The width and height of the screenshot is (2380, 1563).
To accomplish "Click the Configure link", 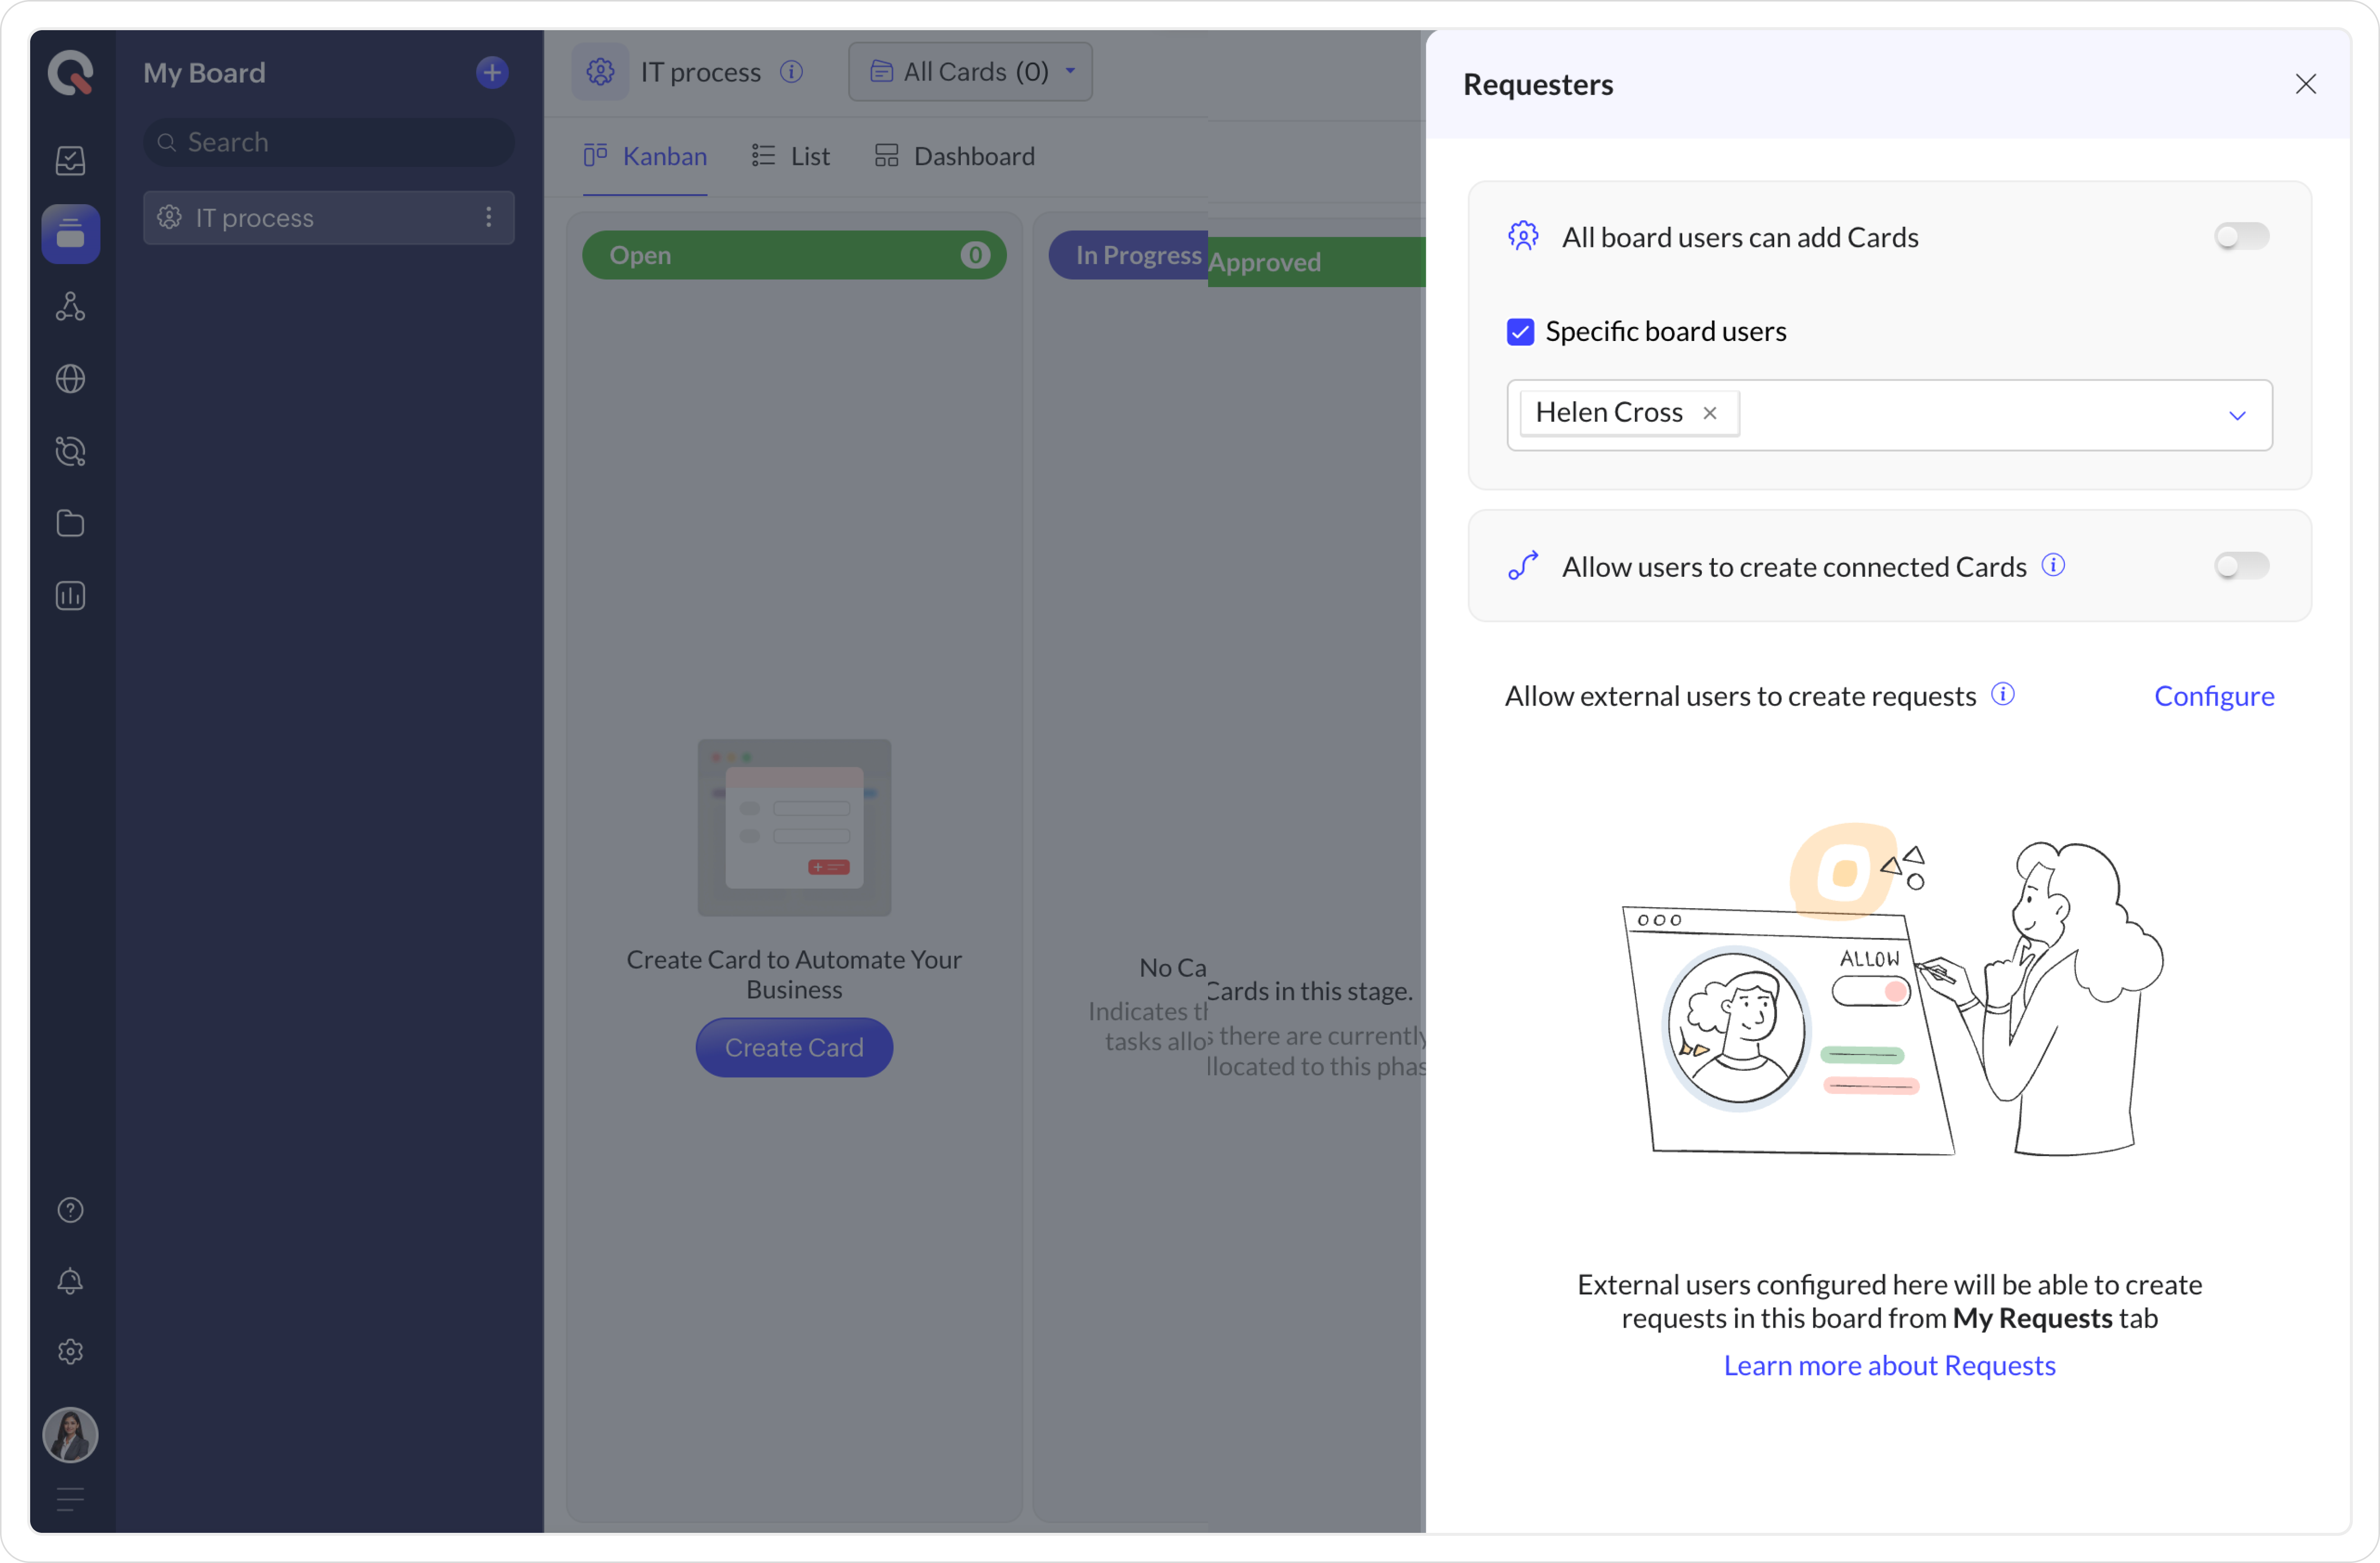I will coord(2213,696).
